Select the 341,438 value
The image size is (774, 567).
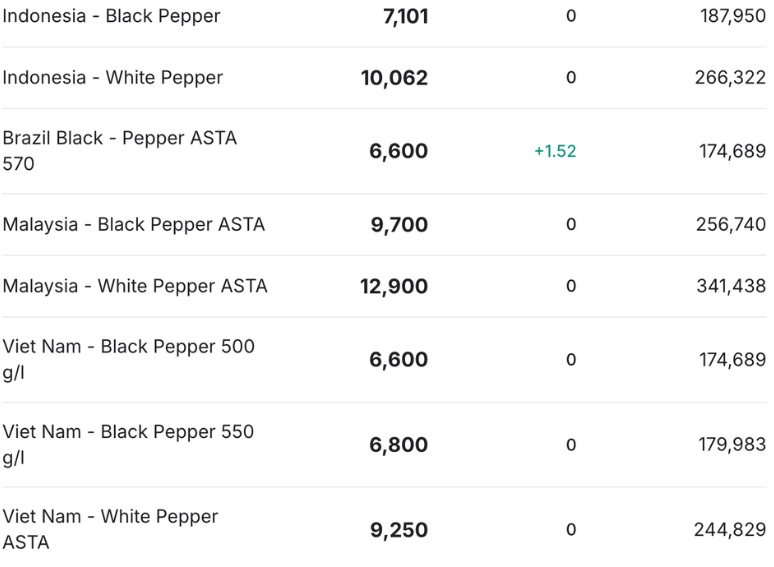(x=731, y=286)
